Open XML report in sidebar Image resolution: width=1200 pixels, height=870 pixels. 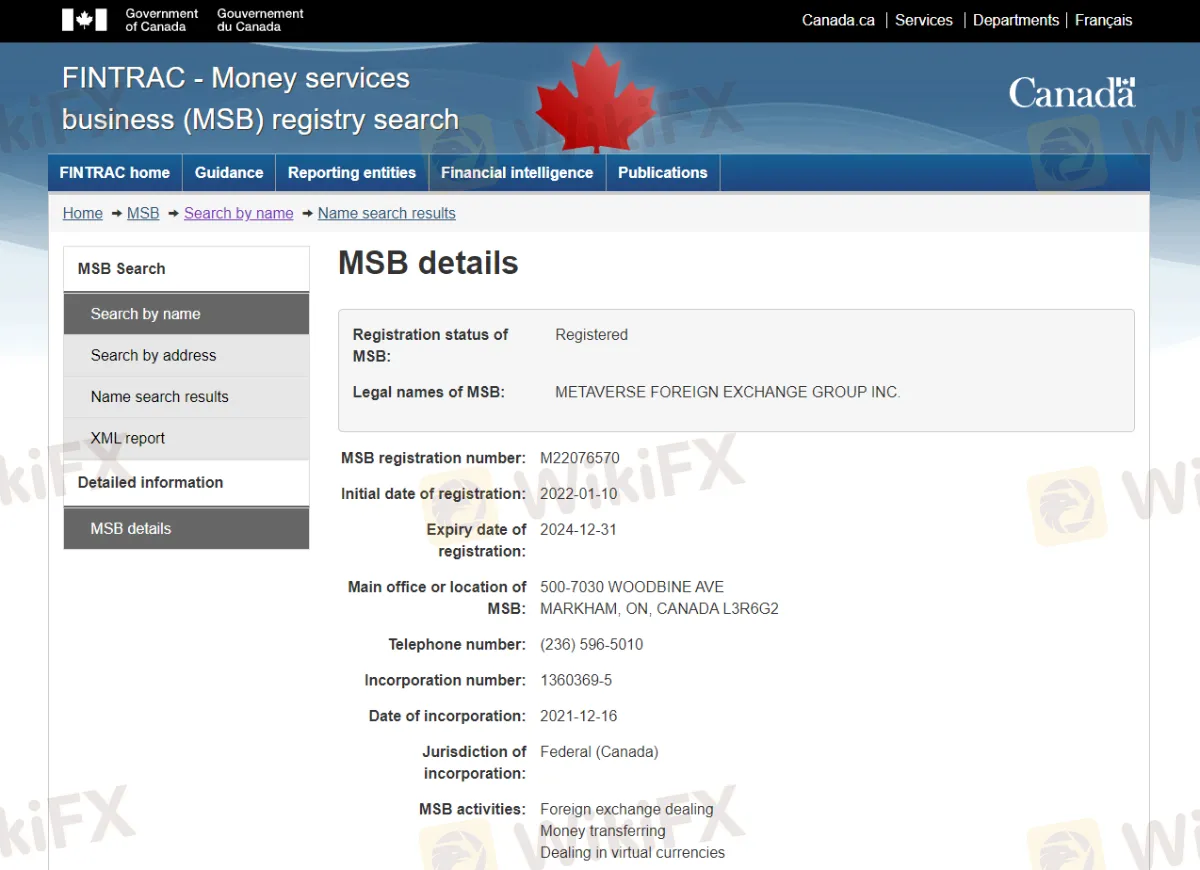[x=186, y=438]
